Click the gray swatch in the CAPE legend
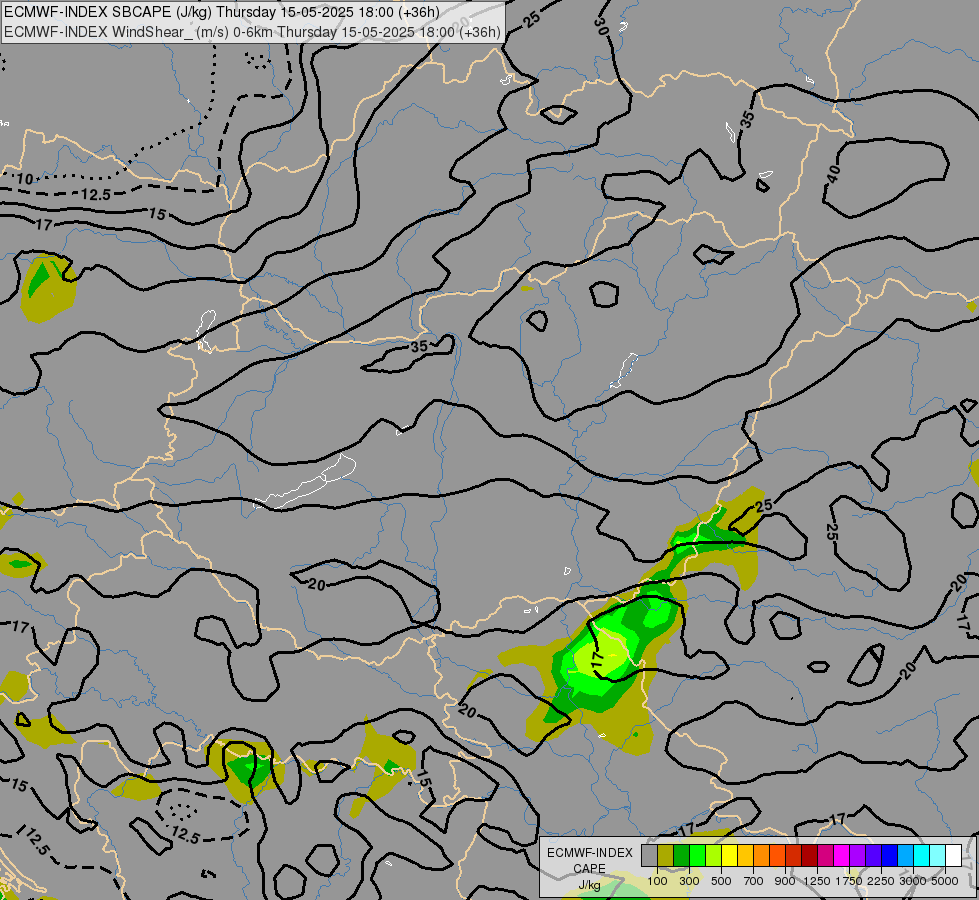Image resolution: width=979 pixels, height=900 pixels. tap(649, 855)
